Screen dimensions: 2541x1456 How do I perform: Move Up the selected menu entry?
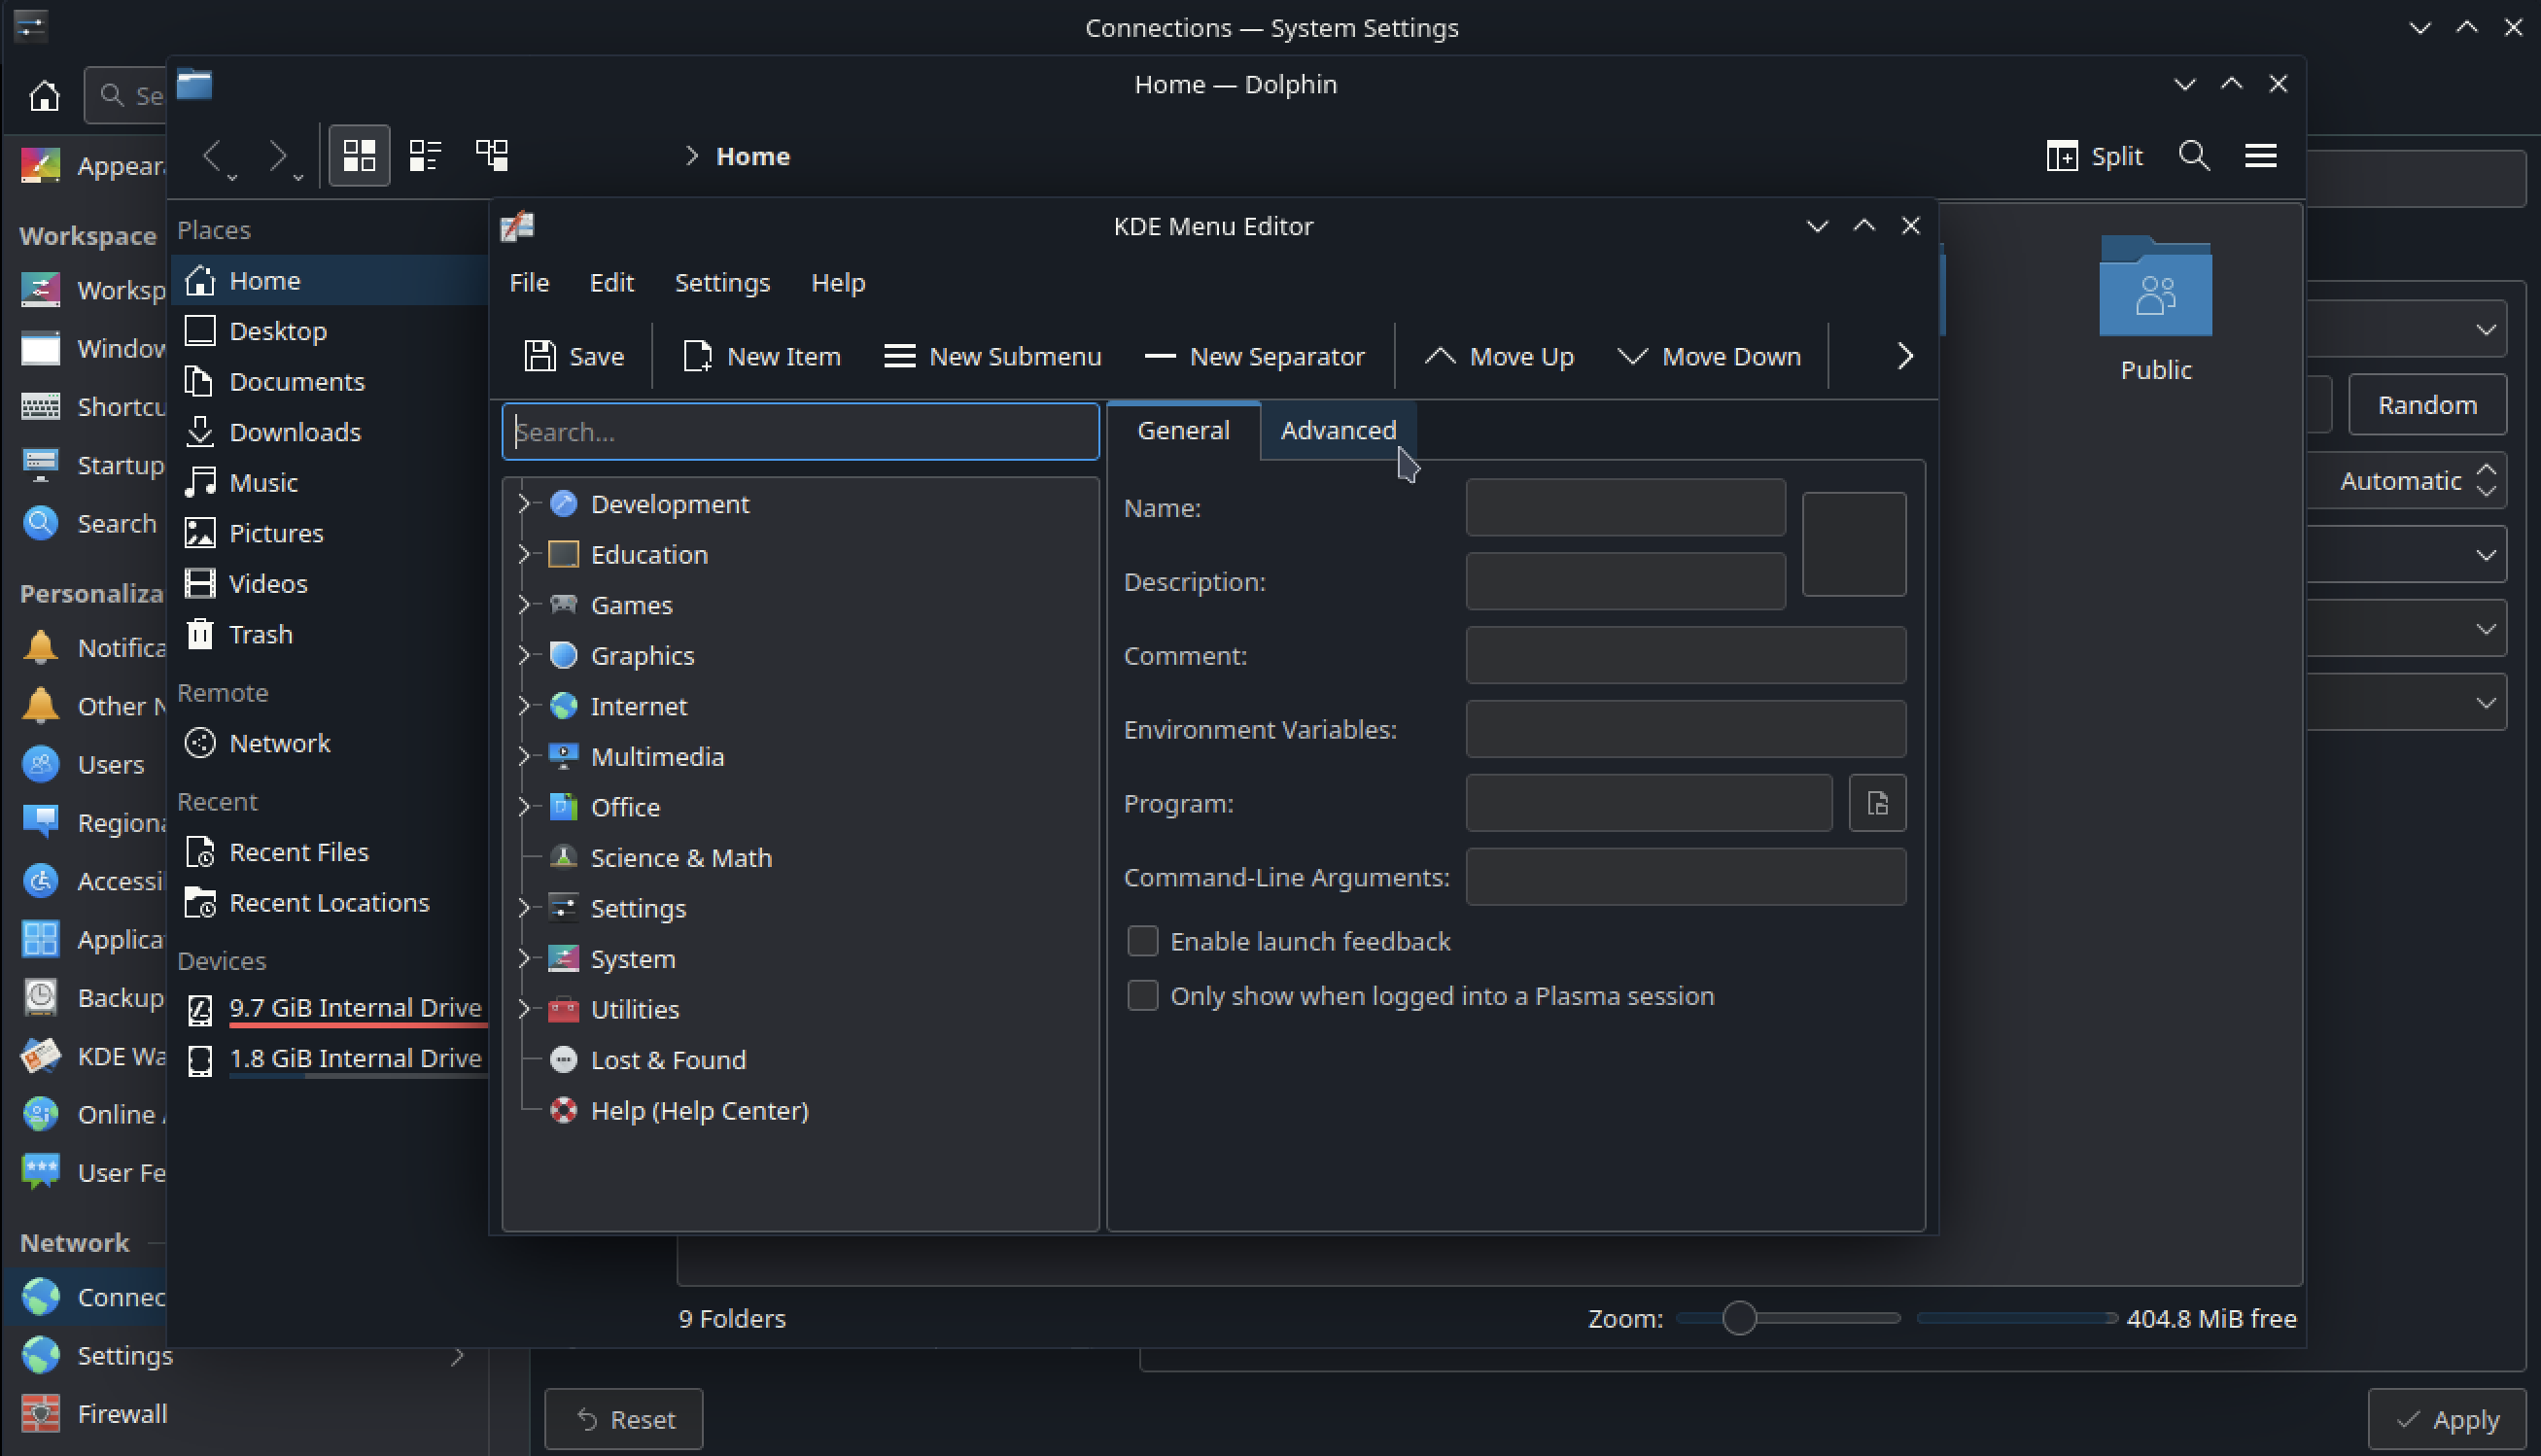click(x=1499, y=356)
